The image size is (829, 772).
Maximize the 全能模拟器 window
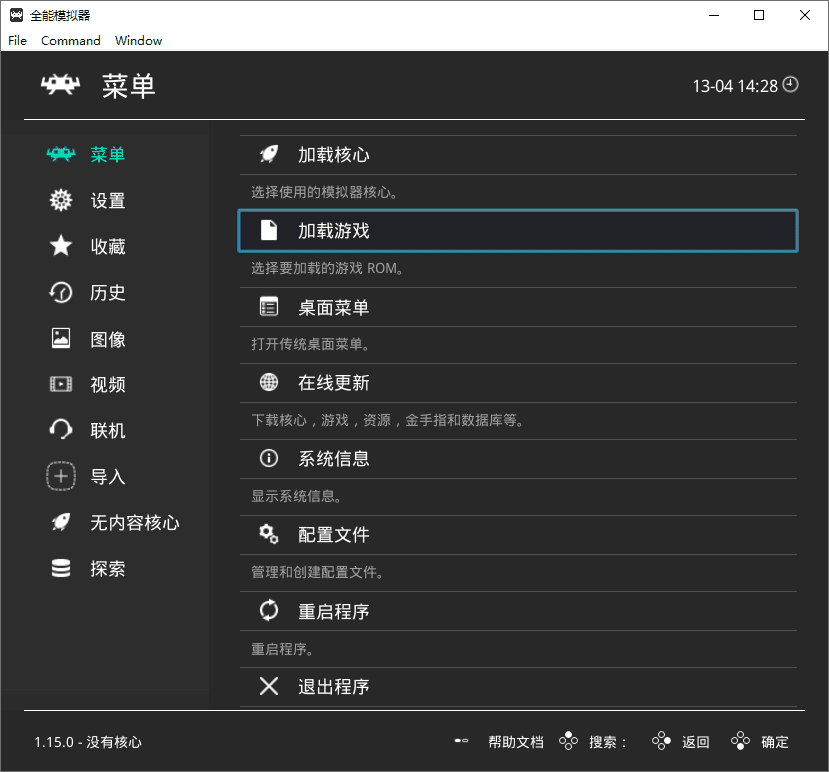point(759,15)
